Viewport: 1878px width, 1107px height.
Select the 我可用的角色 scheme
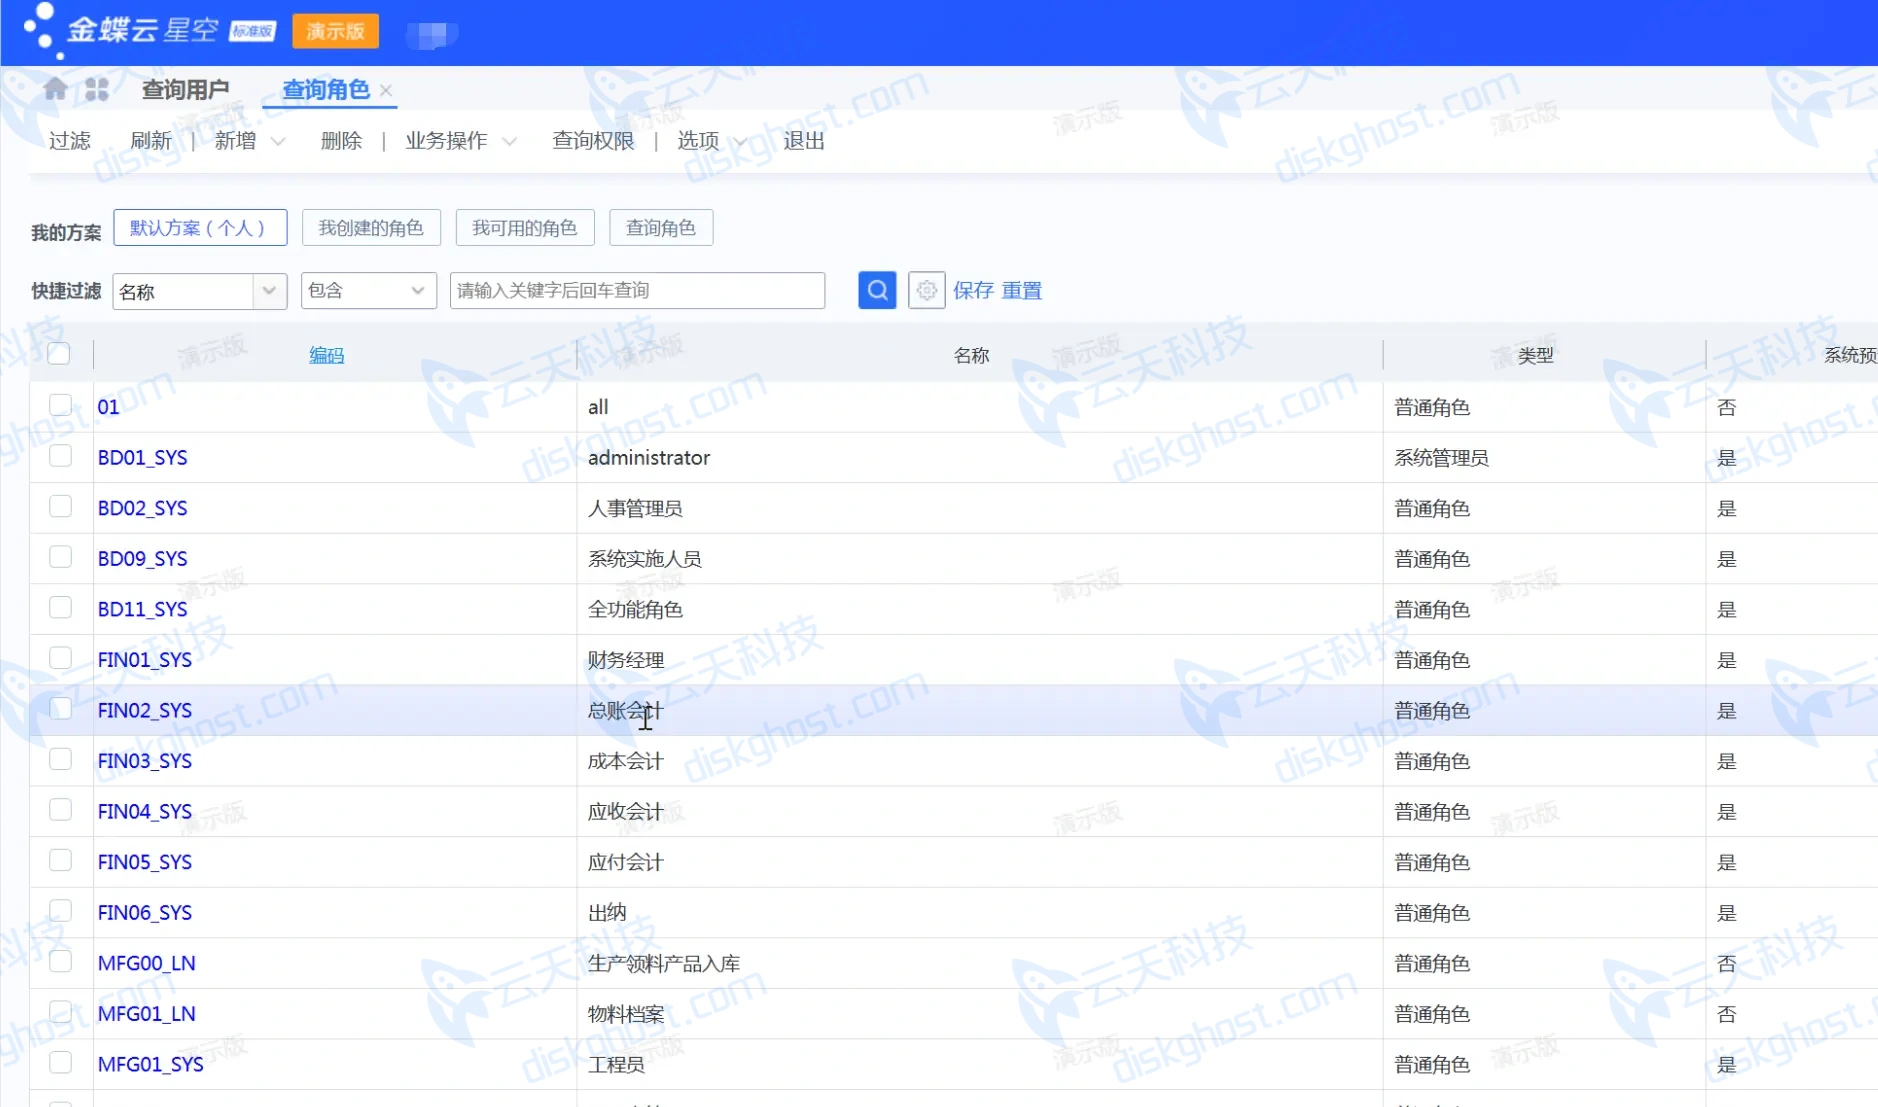tap(525, 228)
